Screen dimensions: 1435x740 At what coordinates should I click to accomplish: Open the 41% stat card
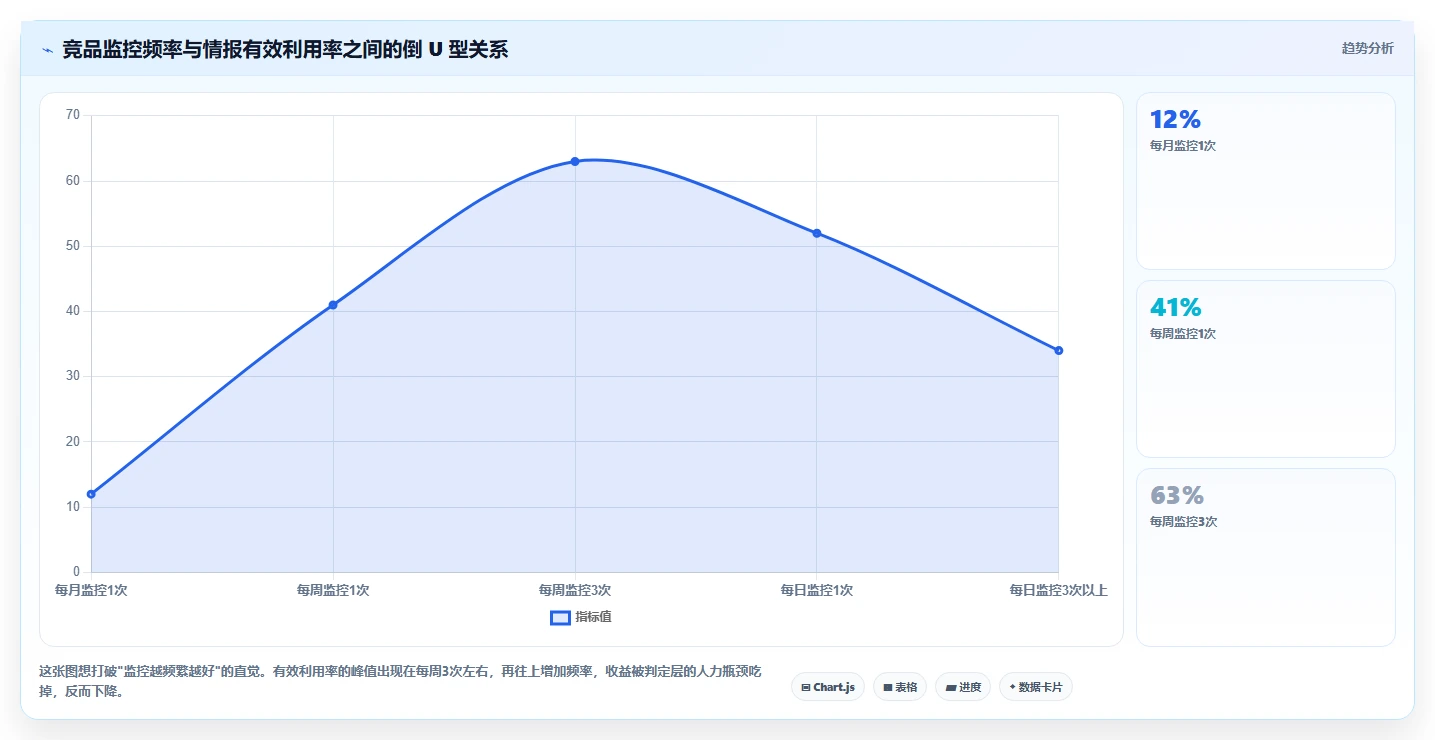click(1265, 369)
